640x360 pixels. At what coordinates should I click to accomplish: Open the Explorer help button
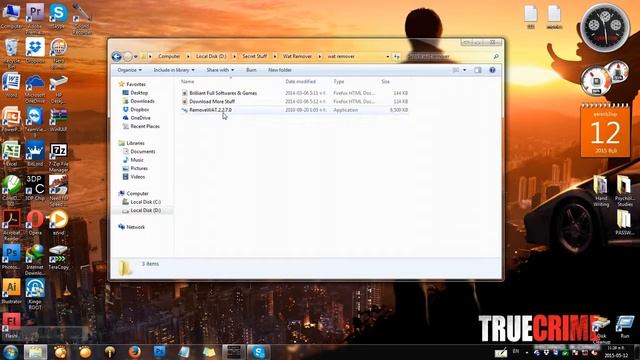[492, 70]
